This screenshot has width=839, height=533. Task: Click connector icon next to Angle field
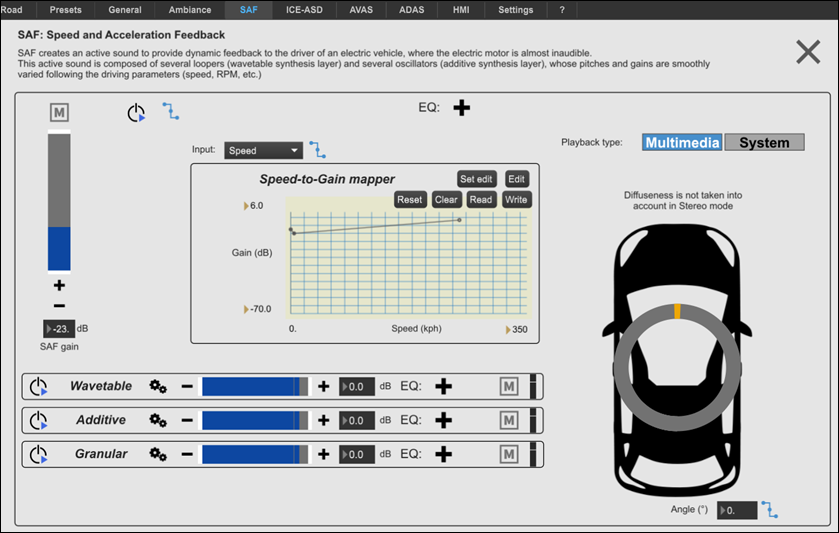[x=769, y=509]
